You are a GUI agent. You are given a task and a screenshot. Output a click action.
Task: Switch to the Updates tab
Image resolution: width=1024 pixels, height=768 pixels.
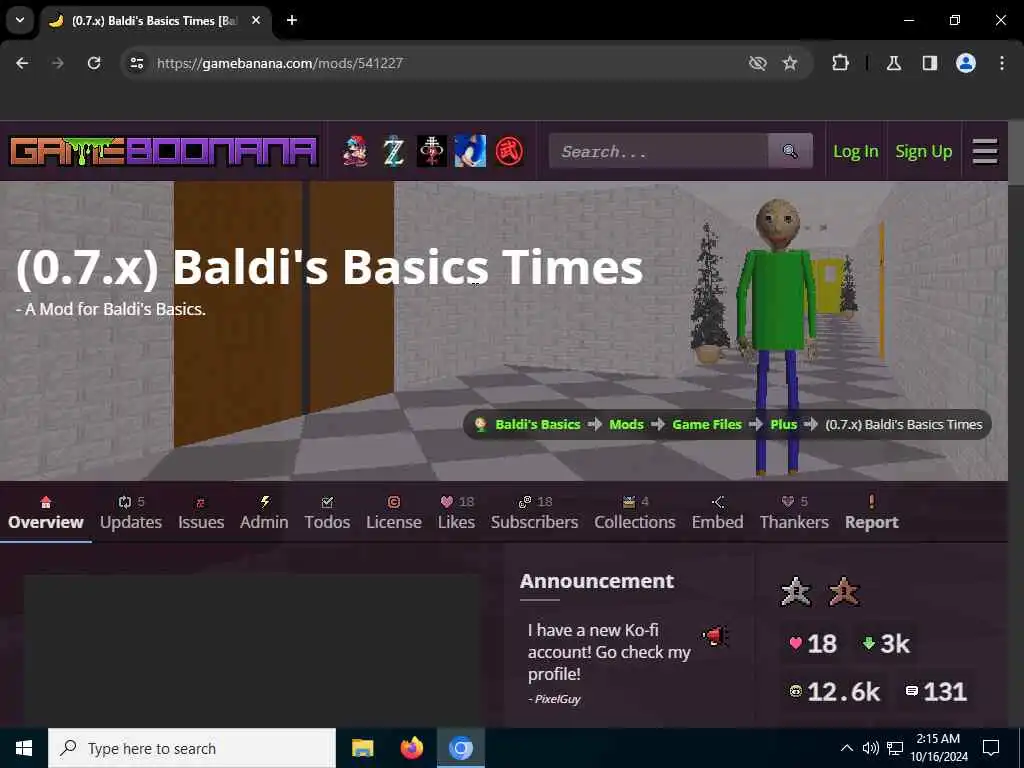(x=131, y=513)
